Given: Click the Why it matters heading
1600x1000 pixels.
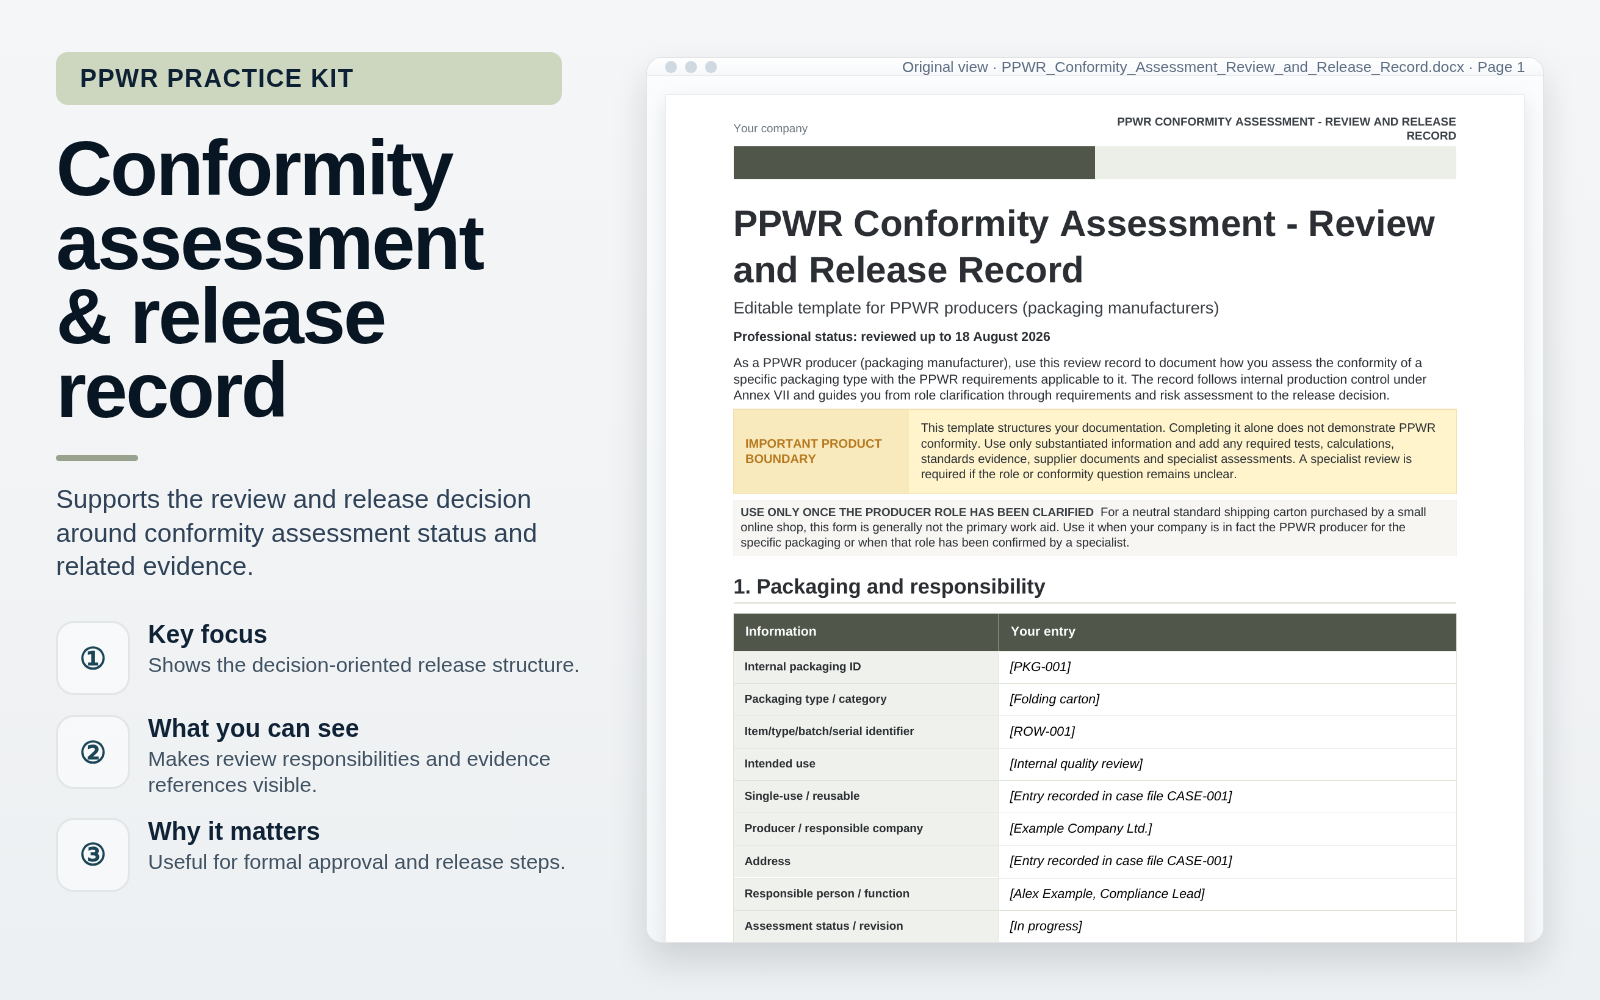Looking at the screenshot, I should click(234, 831).
